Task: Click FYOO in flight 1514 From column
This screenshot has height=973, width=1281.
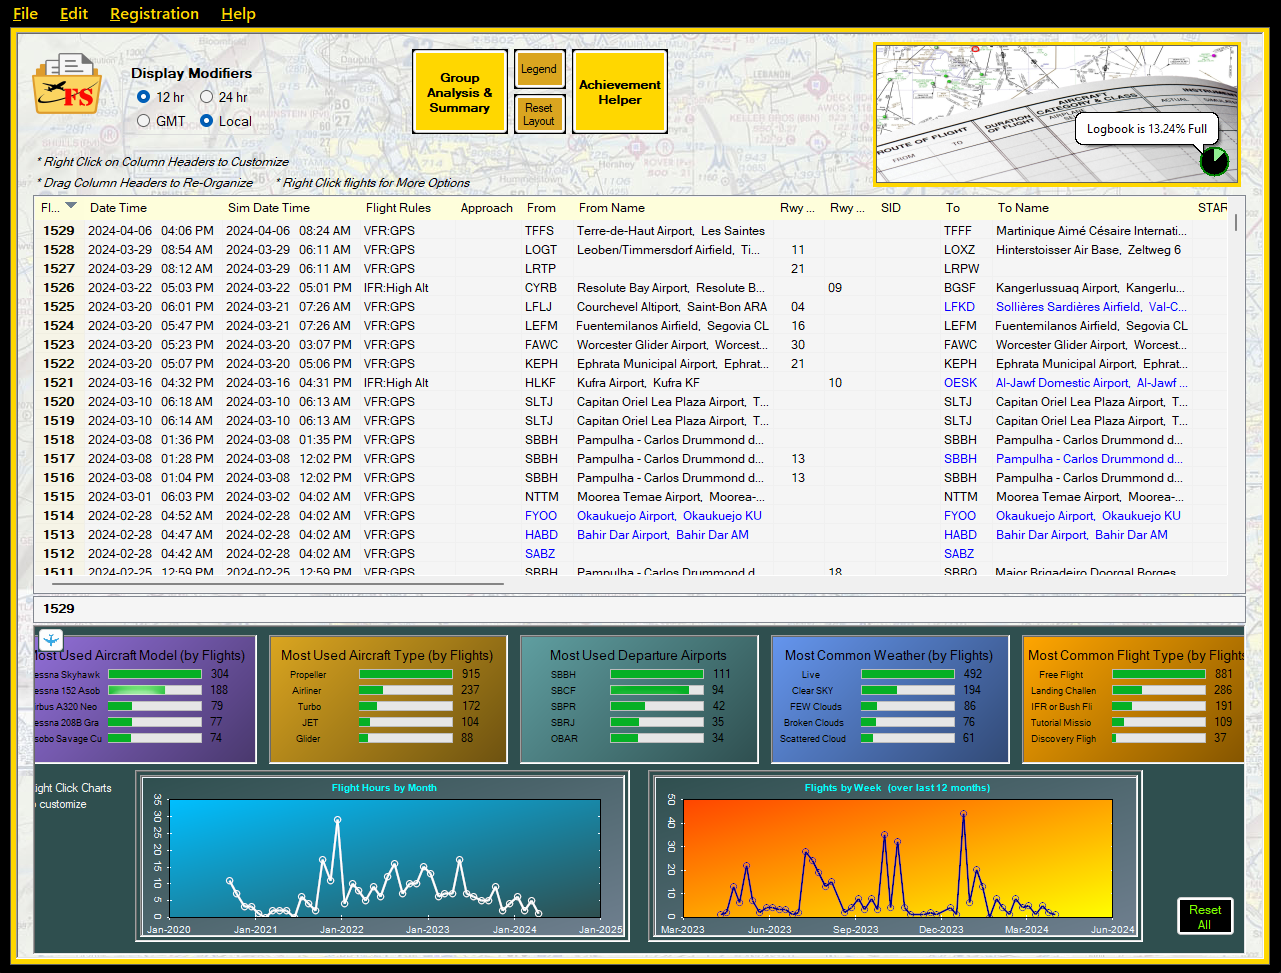Action: (x=541, y=516)
